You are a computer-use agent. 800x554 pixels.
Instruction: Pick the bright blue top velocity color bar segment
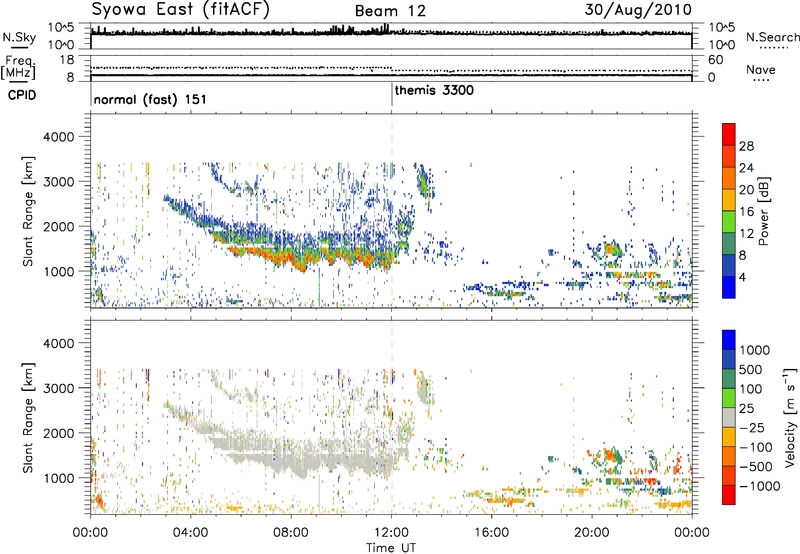[x=729, y=340]
